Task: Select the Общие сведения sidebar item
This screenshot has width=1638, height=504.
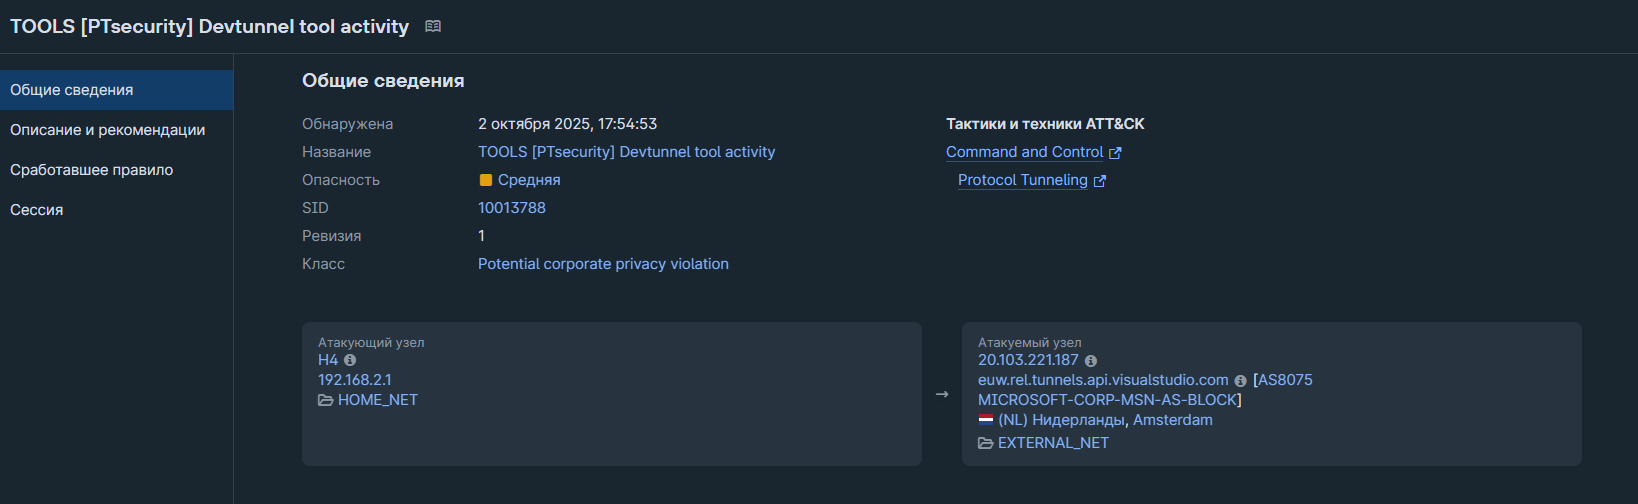Action: [x=72, y=90]
